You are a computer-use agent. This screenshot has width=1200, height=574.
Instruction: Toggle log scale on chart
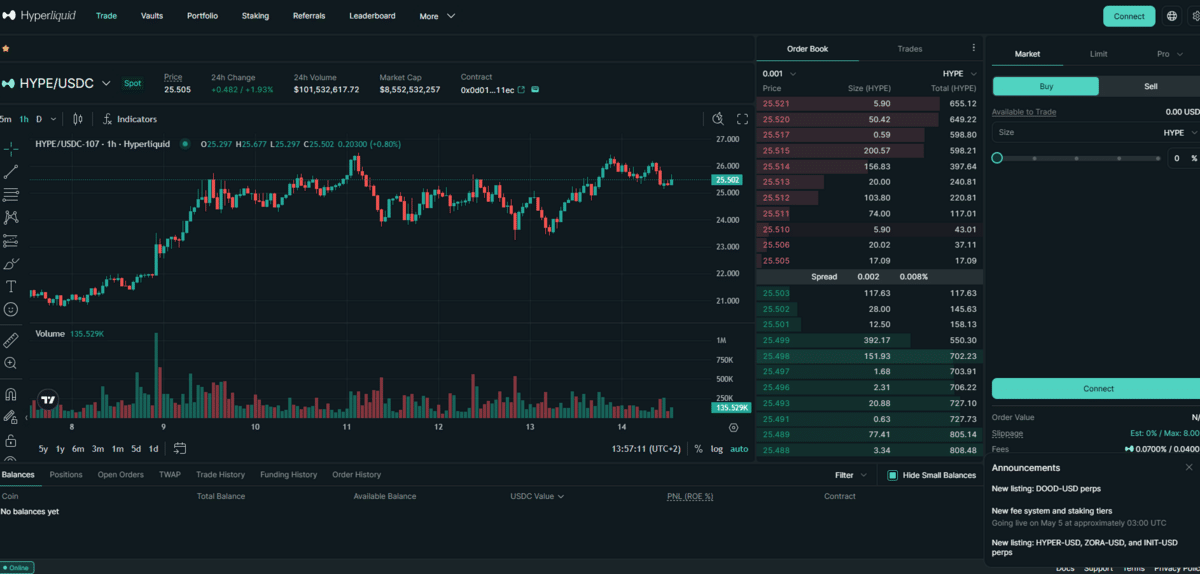click(x=717, y=449)
